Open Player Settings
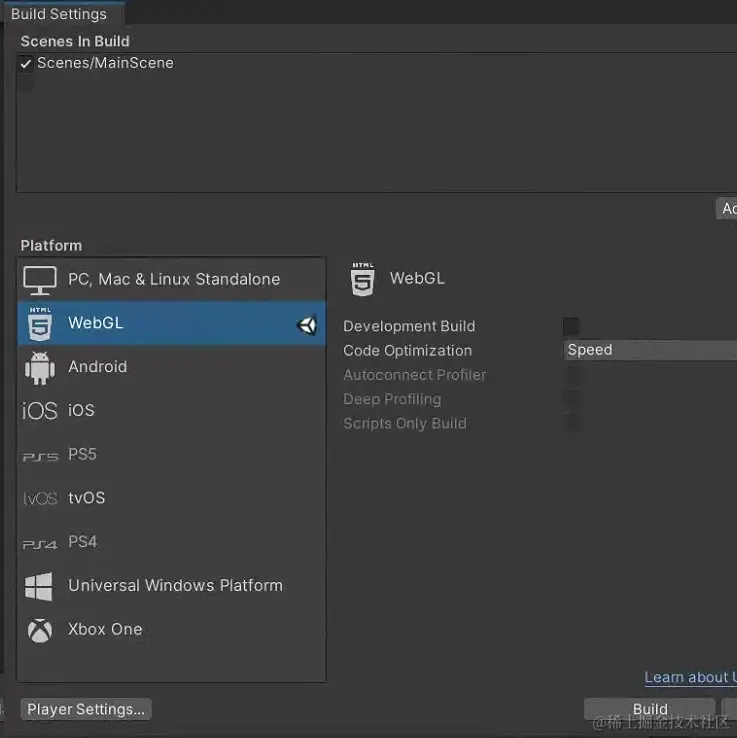 [x=86, y=709]
